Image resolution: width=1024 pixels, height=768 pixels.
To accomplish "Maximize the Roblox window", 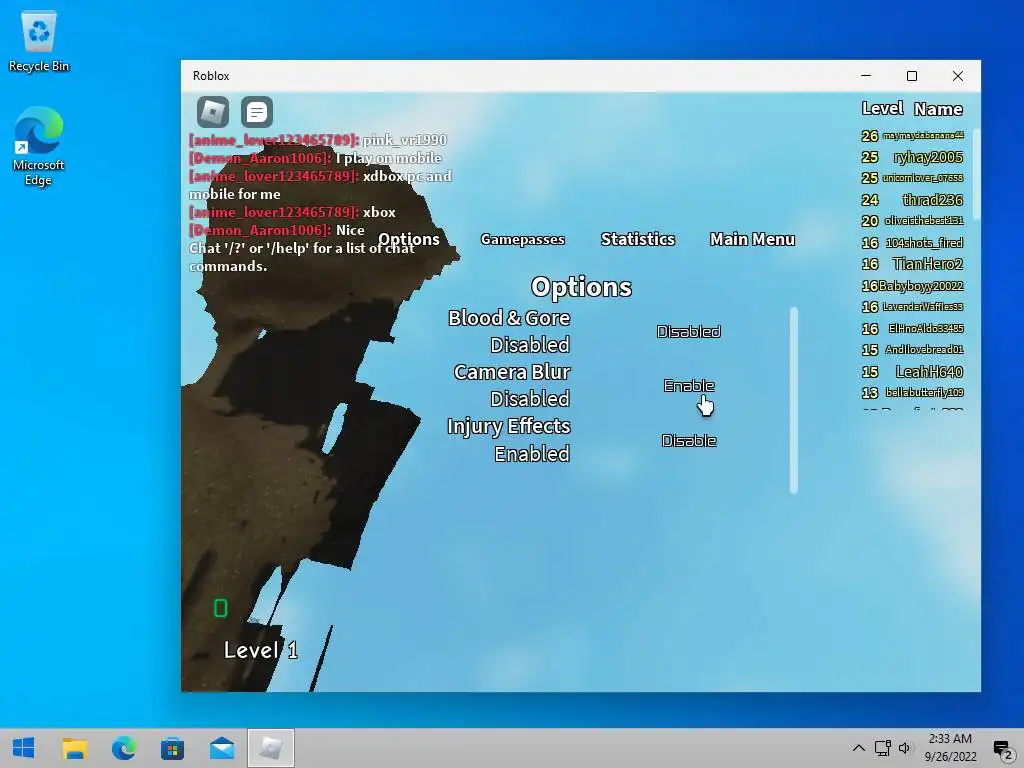I will pyautogui.click(x=912, y=76).
